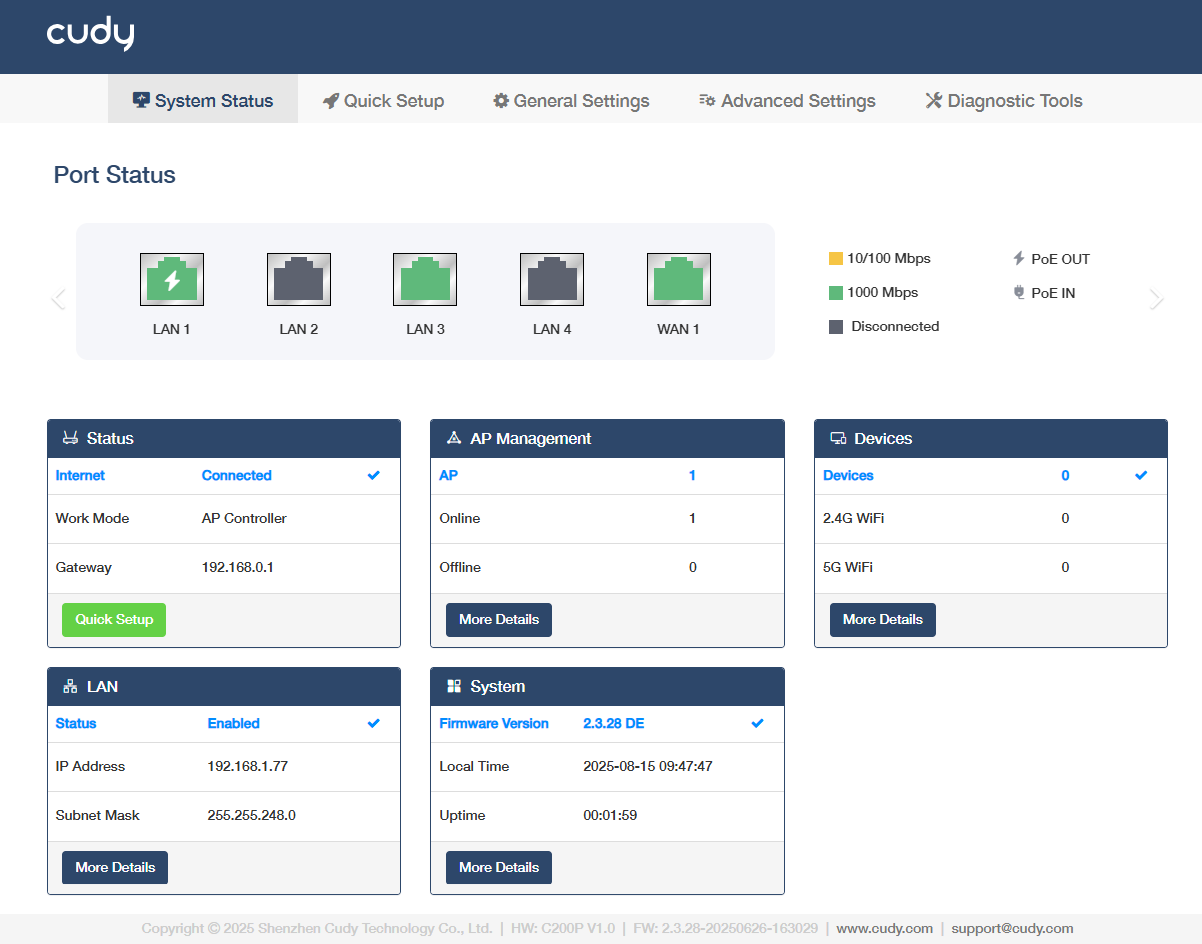The height and width of the screenshot is (944, 1202).
Task: Open More Details in LAN panel
Action: (115, 868)
